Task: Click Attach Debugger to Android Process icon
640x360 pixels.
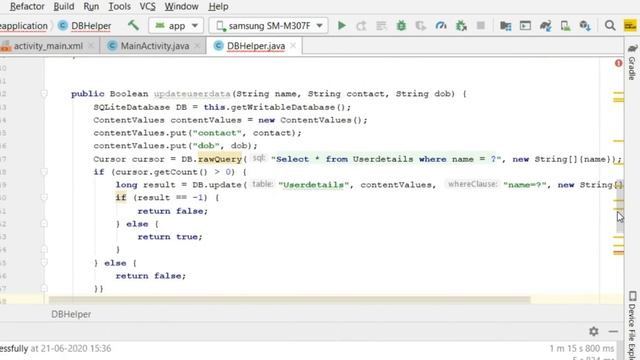Action: tap(461, 26)
